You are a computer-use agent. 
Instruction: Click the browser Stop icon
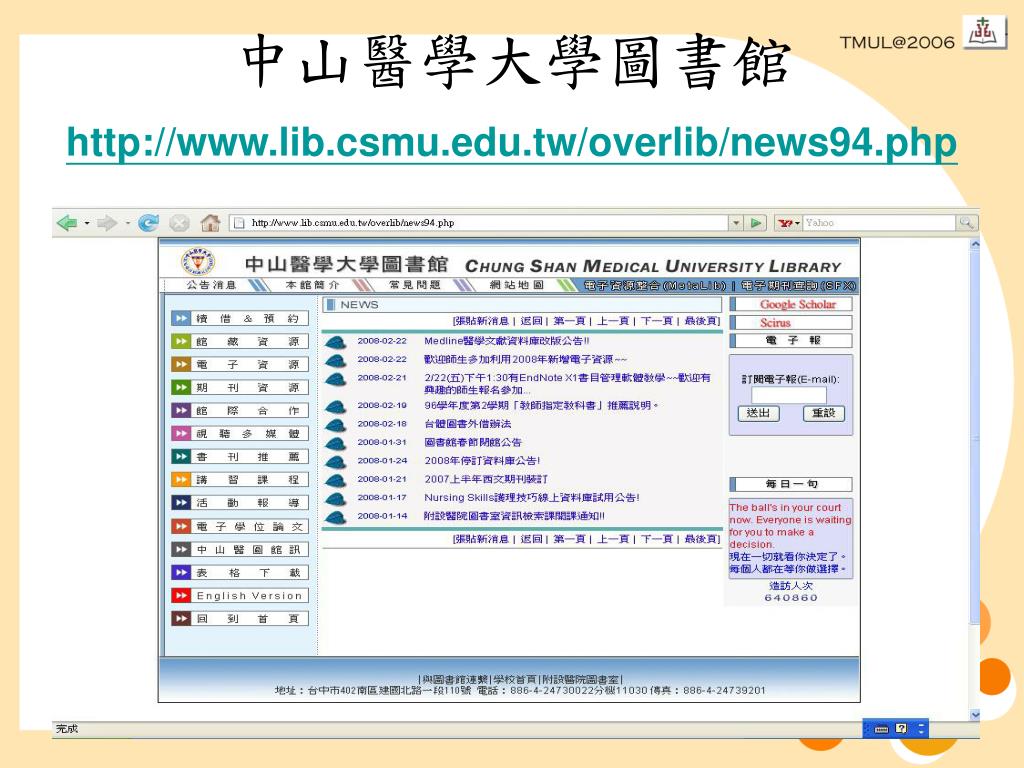tap(179, 223)
